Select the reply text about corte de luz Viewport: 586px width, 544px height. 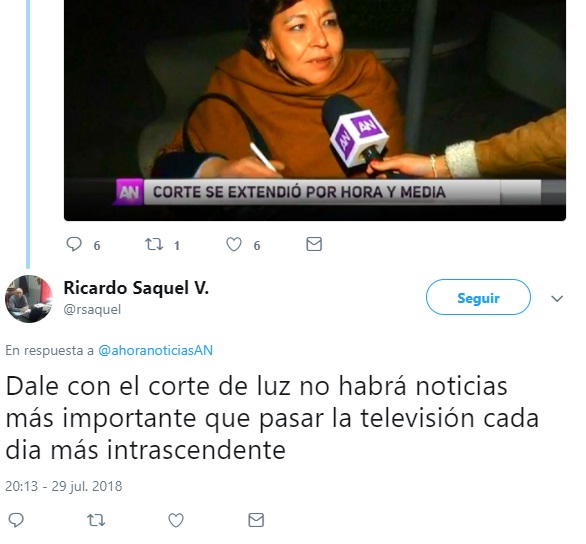272,418
